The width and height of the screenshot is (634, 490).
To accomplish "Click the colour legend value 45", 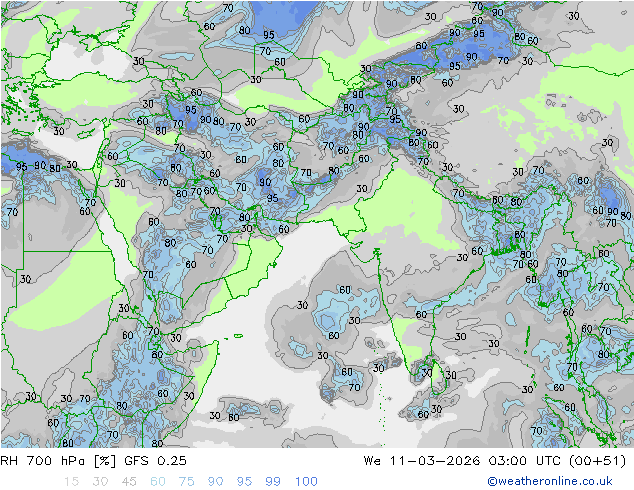I will [129, 482].
